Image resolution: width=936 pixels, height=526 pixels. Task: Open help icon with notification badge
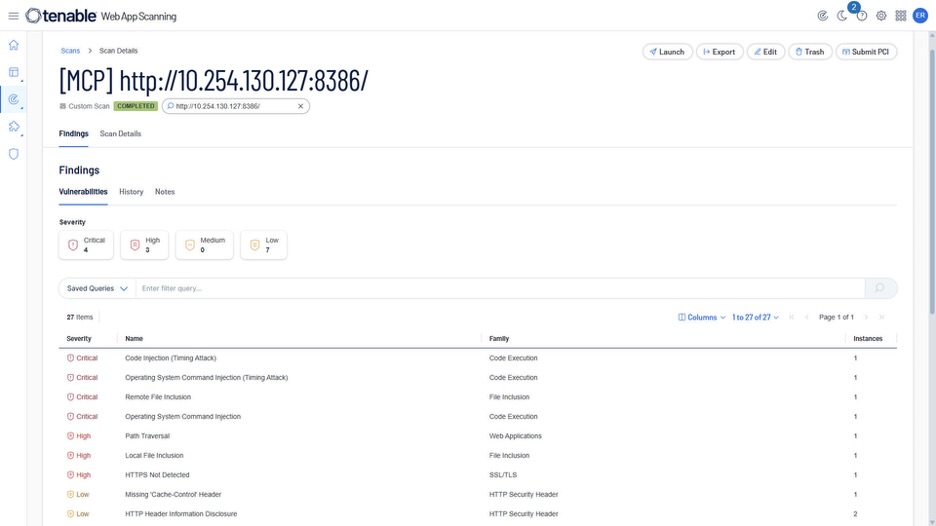[861, 16]
